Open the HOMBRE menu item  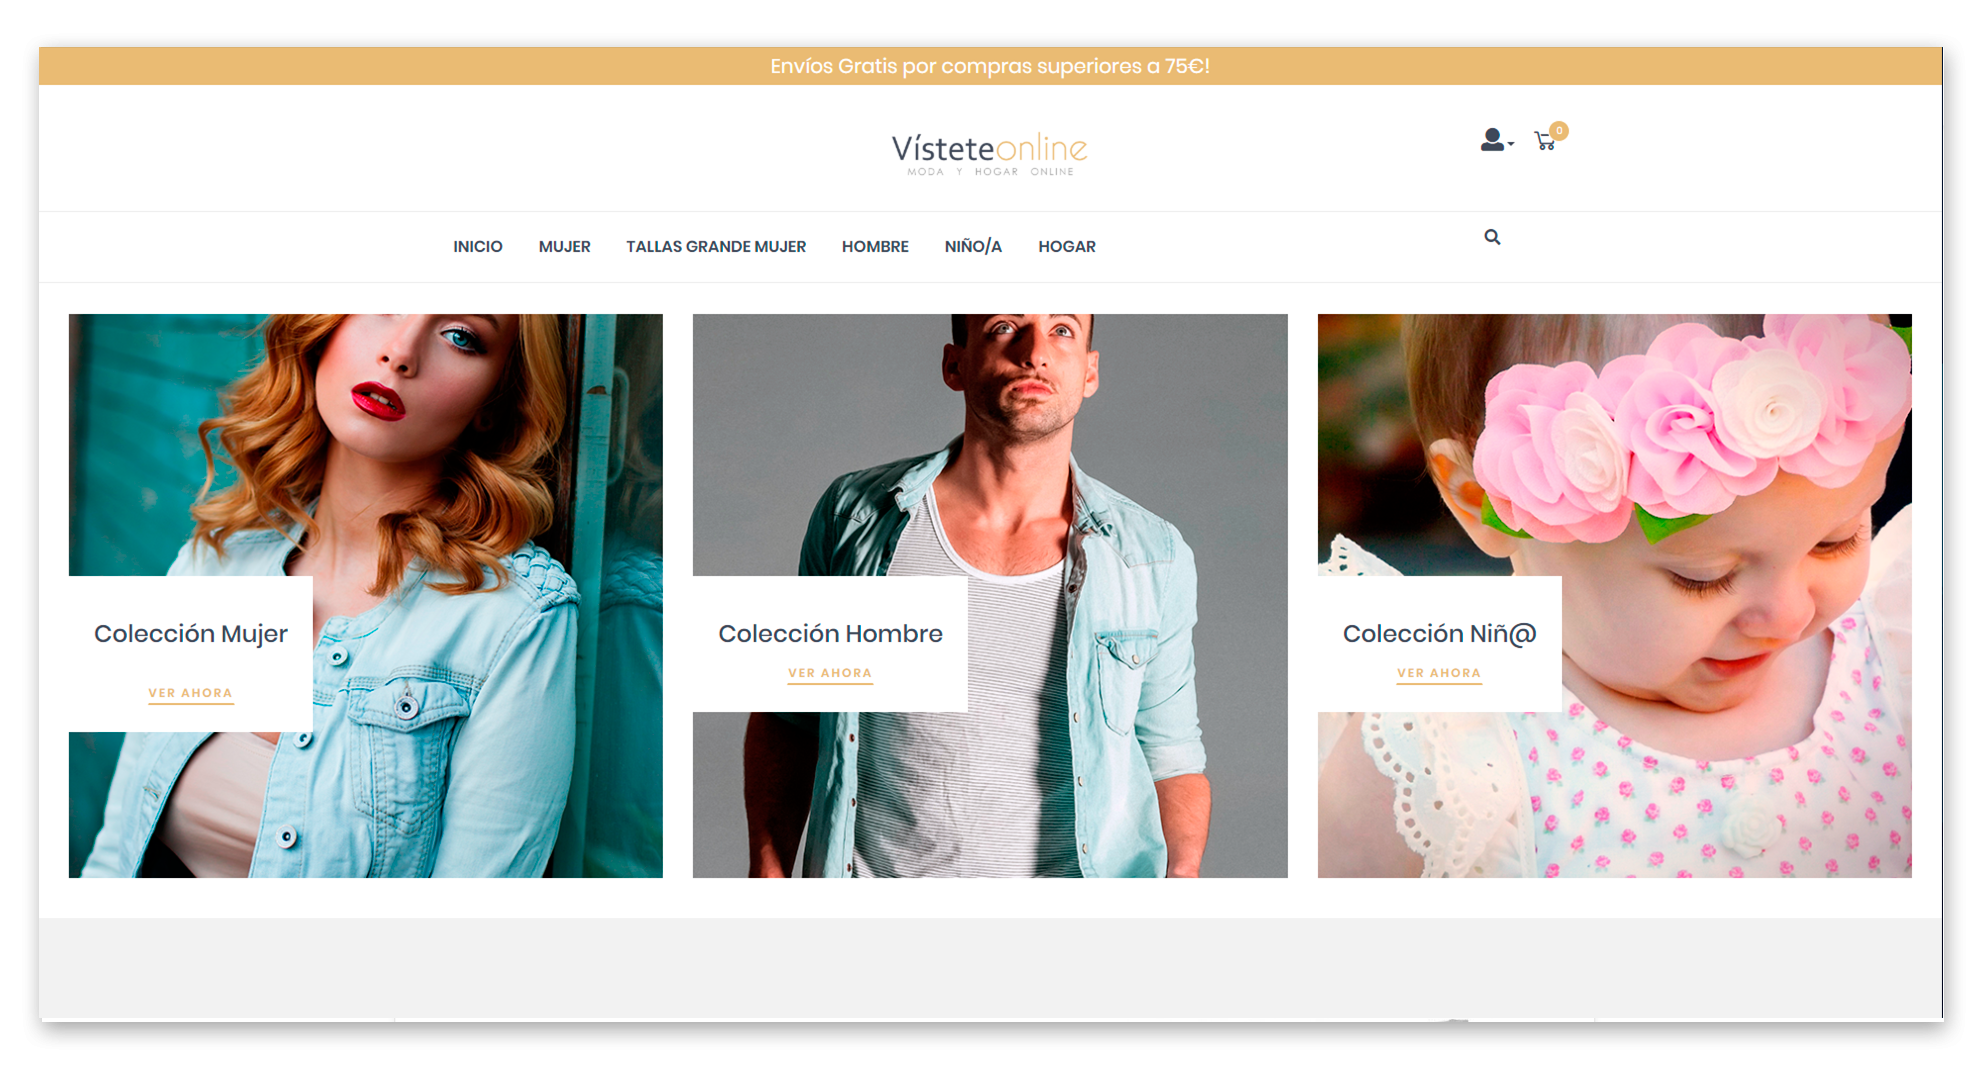pyautogui.click(x=875, y=246)
